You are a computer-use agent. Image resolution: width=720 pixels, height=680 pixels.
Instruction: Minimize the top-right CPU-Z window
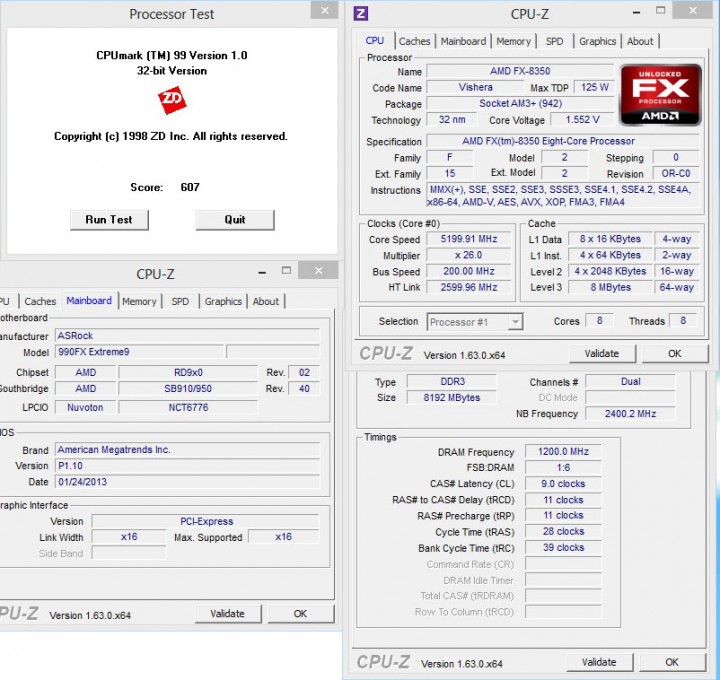click(636, 12)
